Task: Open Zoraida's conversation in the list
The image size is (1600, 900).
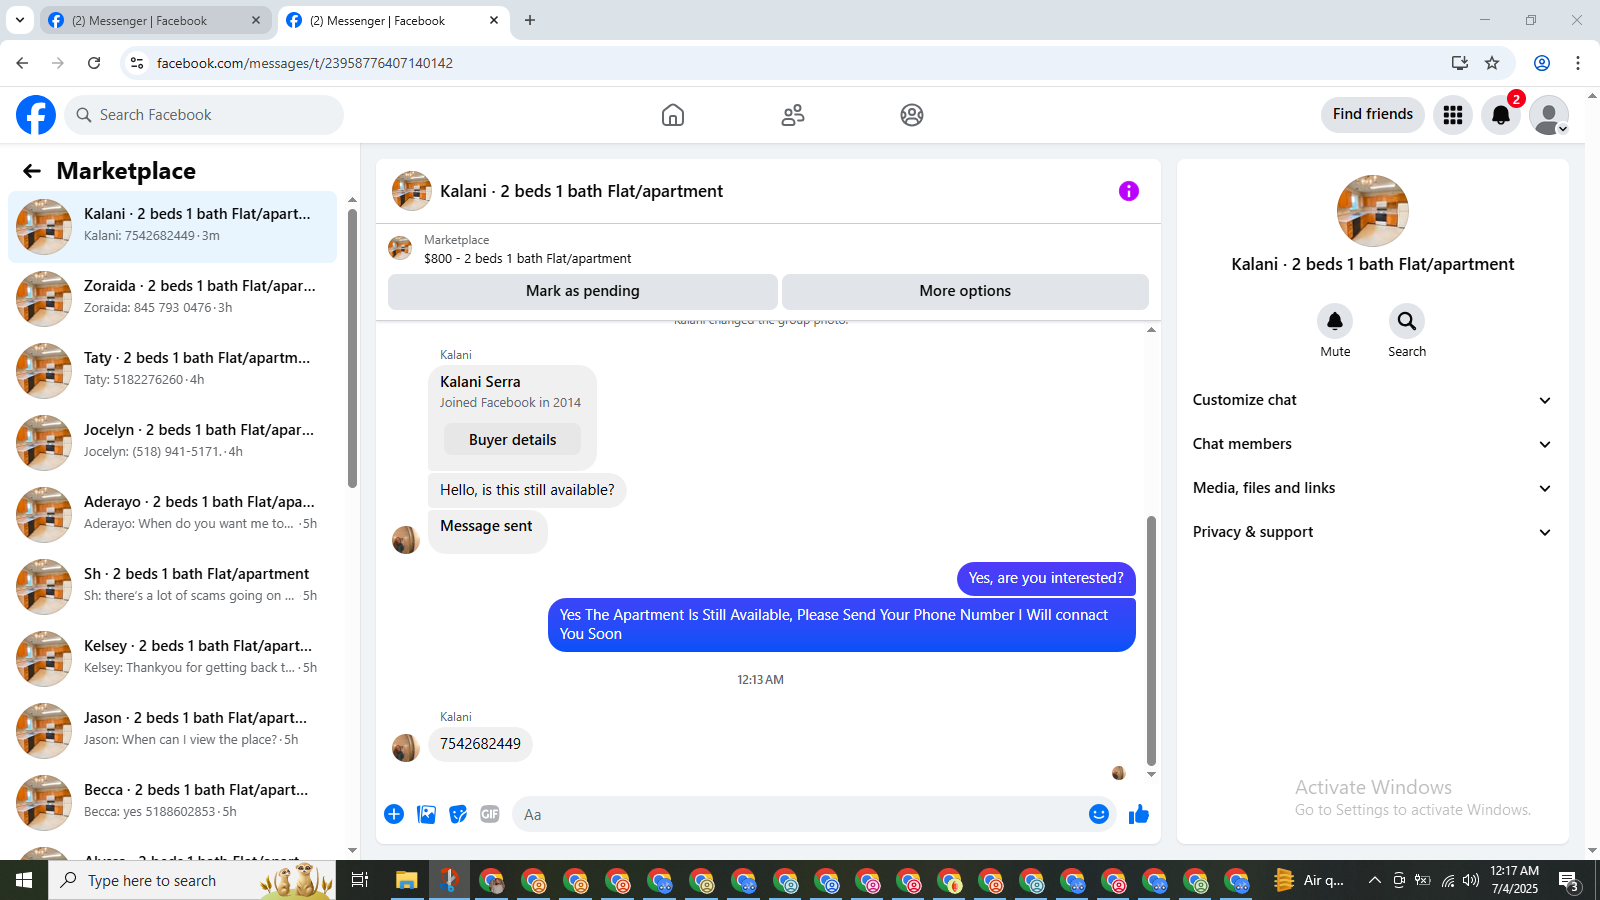Action: tap(172, 298)
